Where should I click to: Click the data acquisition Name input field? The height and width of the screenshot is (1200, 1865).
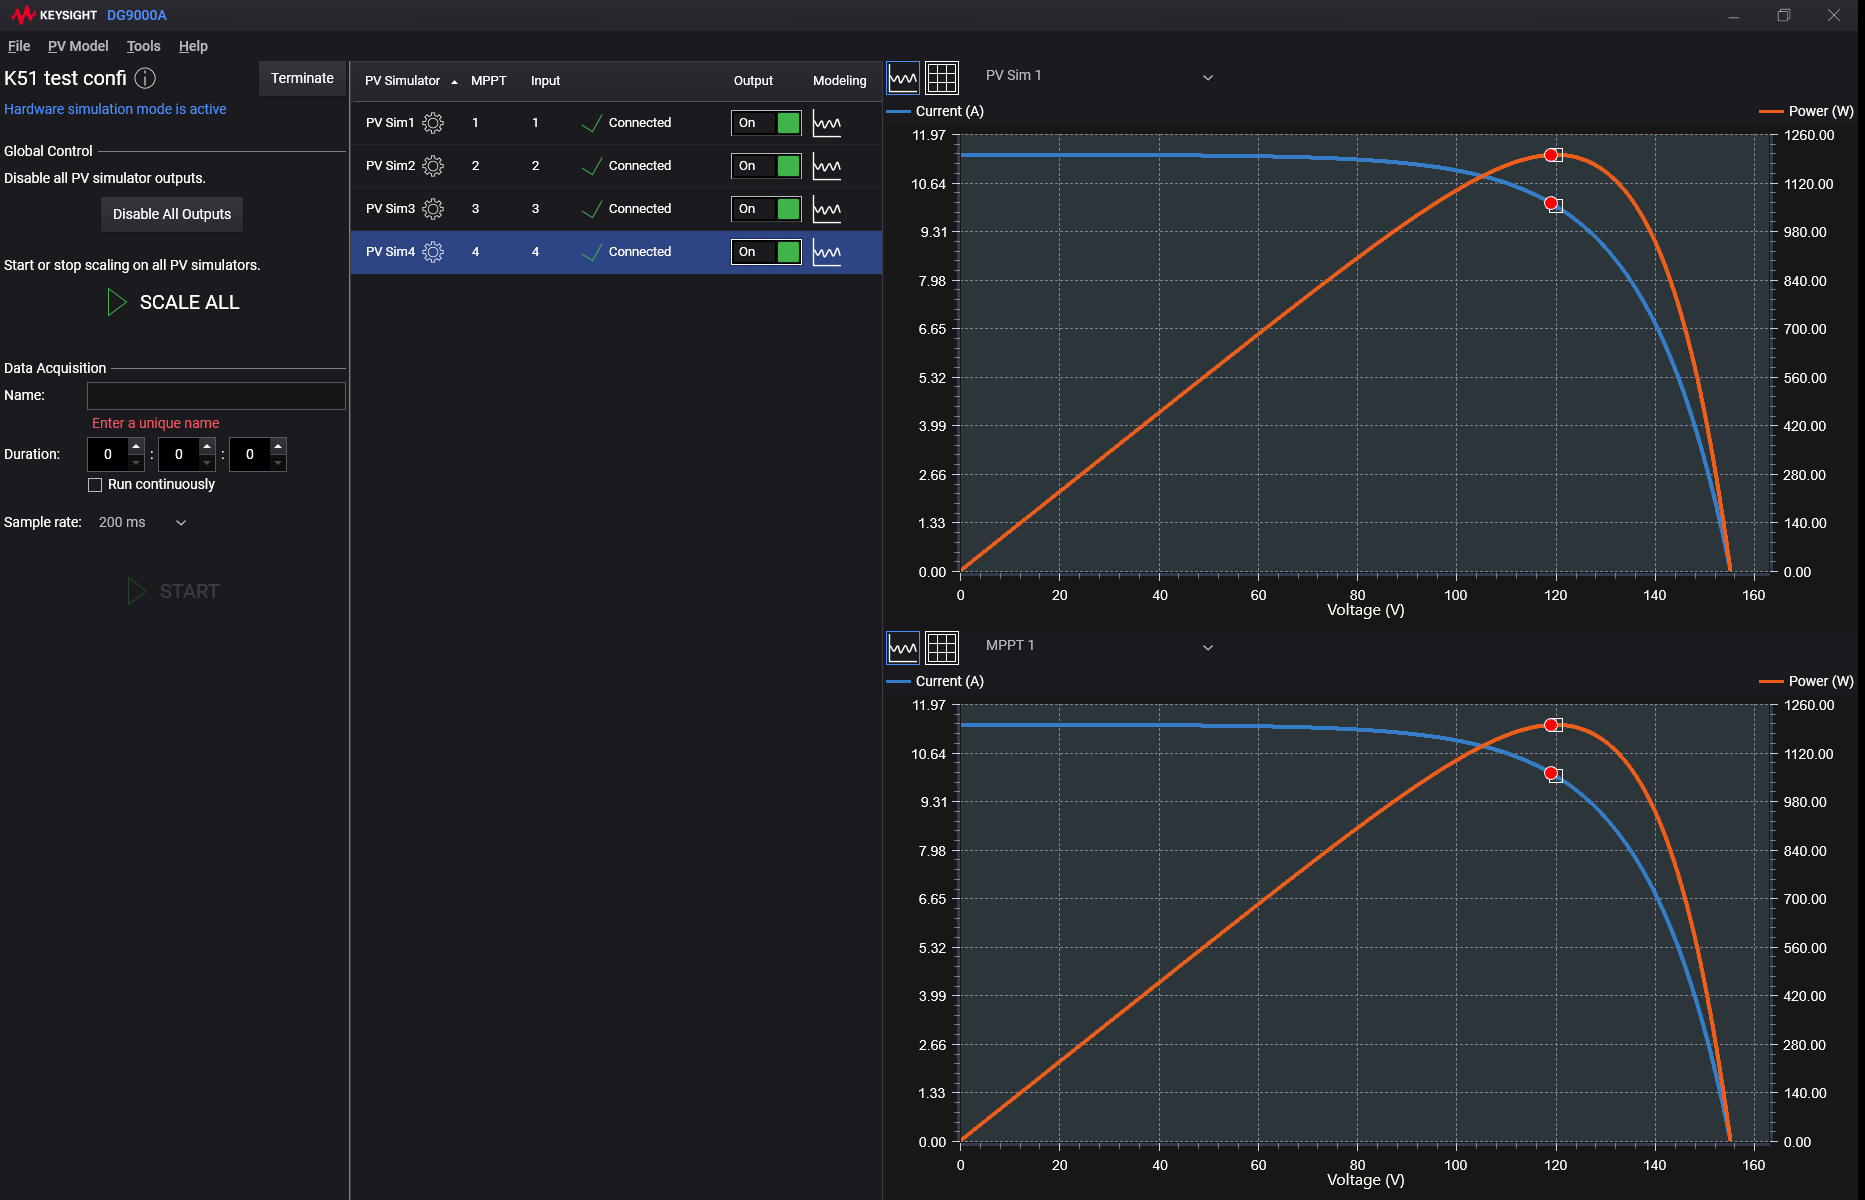pyautogui.click(x=216, y=396)
